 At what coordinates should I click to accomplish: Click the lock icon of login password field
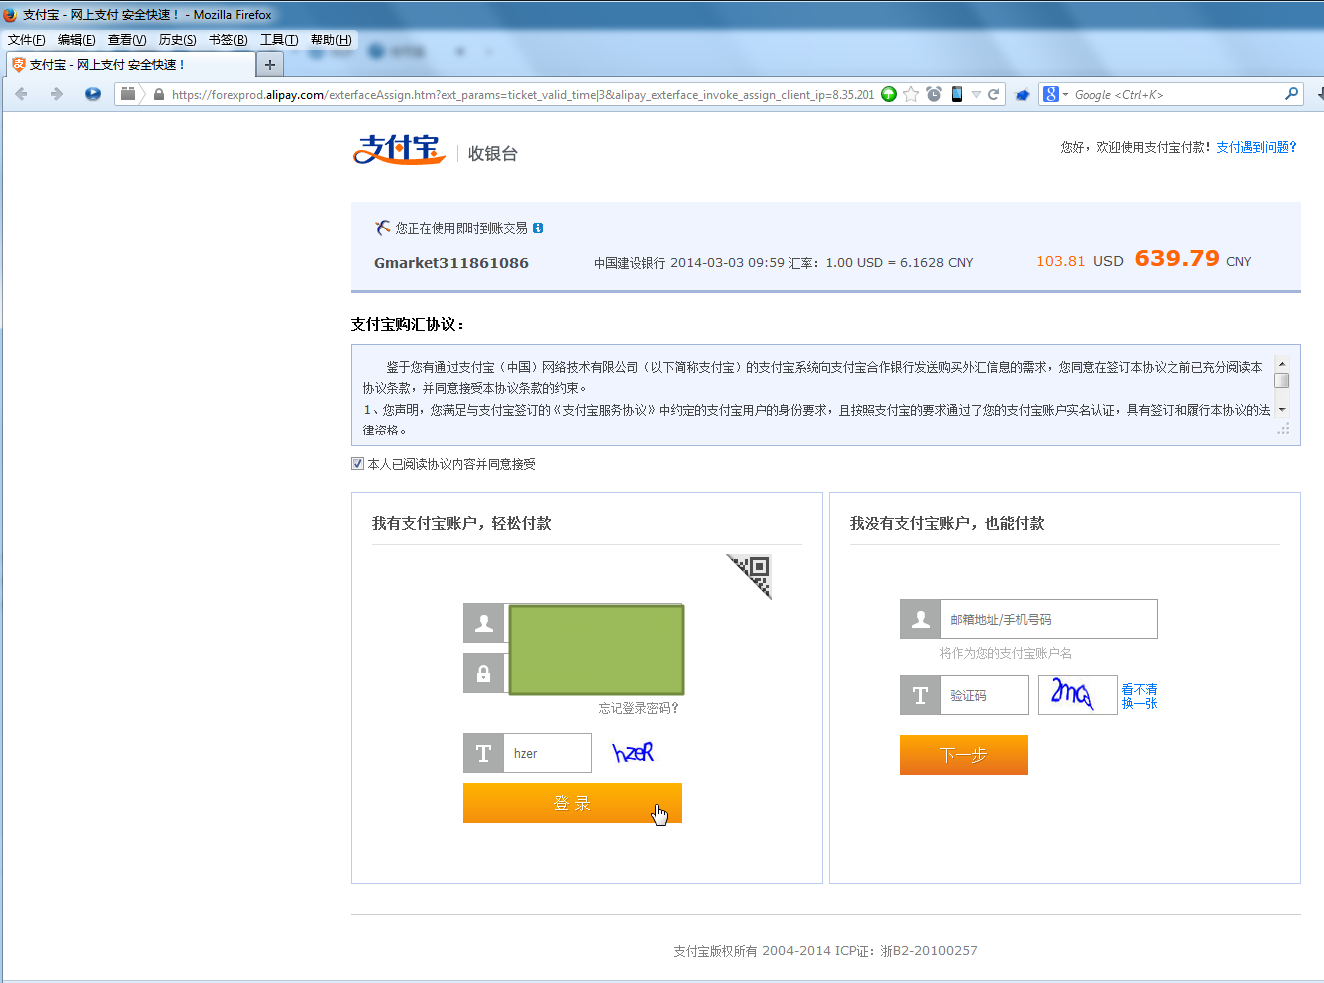484,673
